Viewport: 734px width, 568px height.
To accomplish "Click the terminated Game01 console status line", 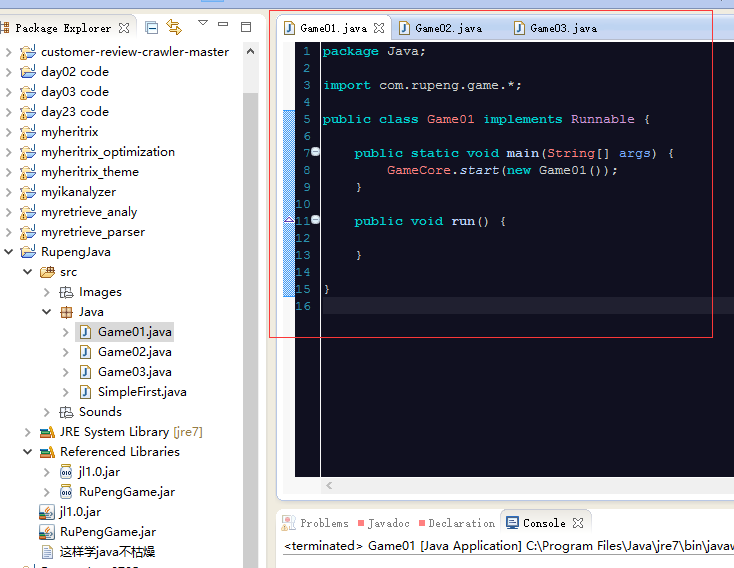I will tap(509, 546).
